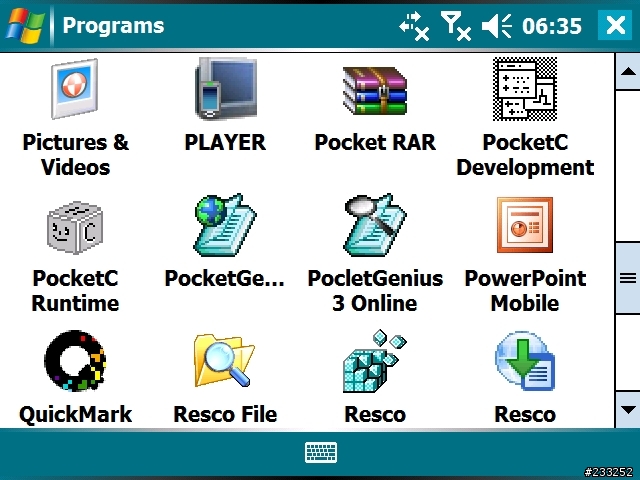This screenshot has width=640, height=480.
Task: Select the "PocketGe..." label
Action: click(225, 278)
